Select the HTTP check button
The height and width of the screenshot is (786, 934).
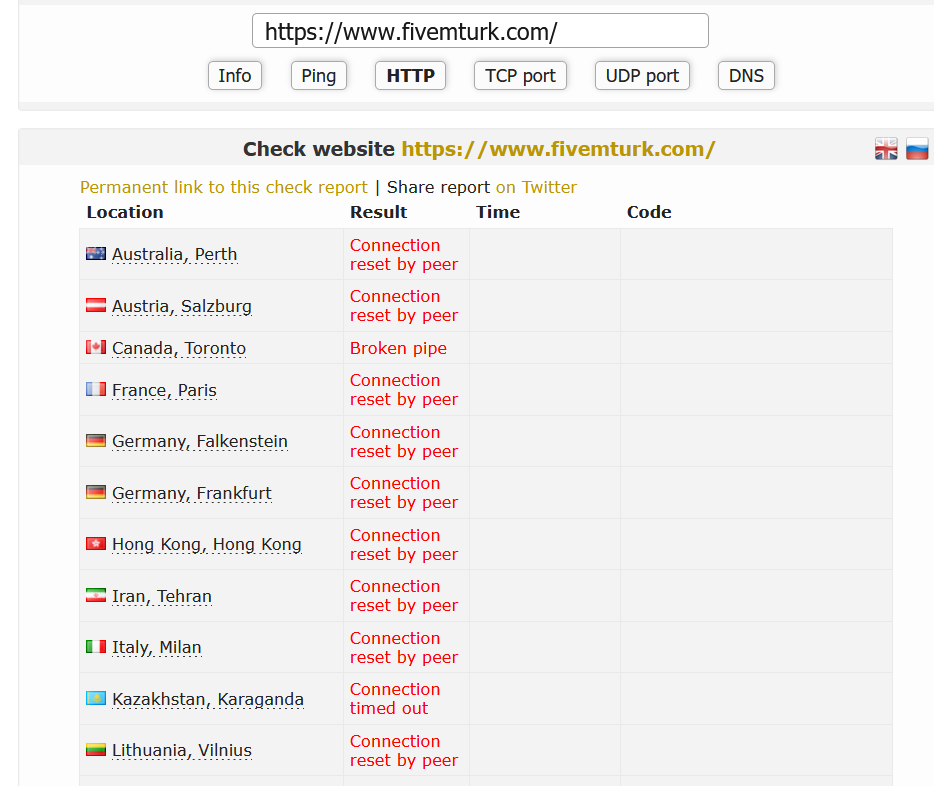coord(410,76)
